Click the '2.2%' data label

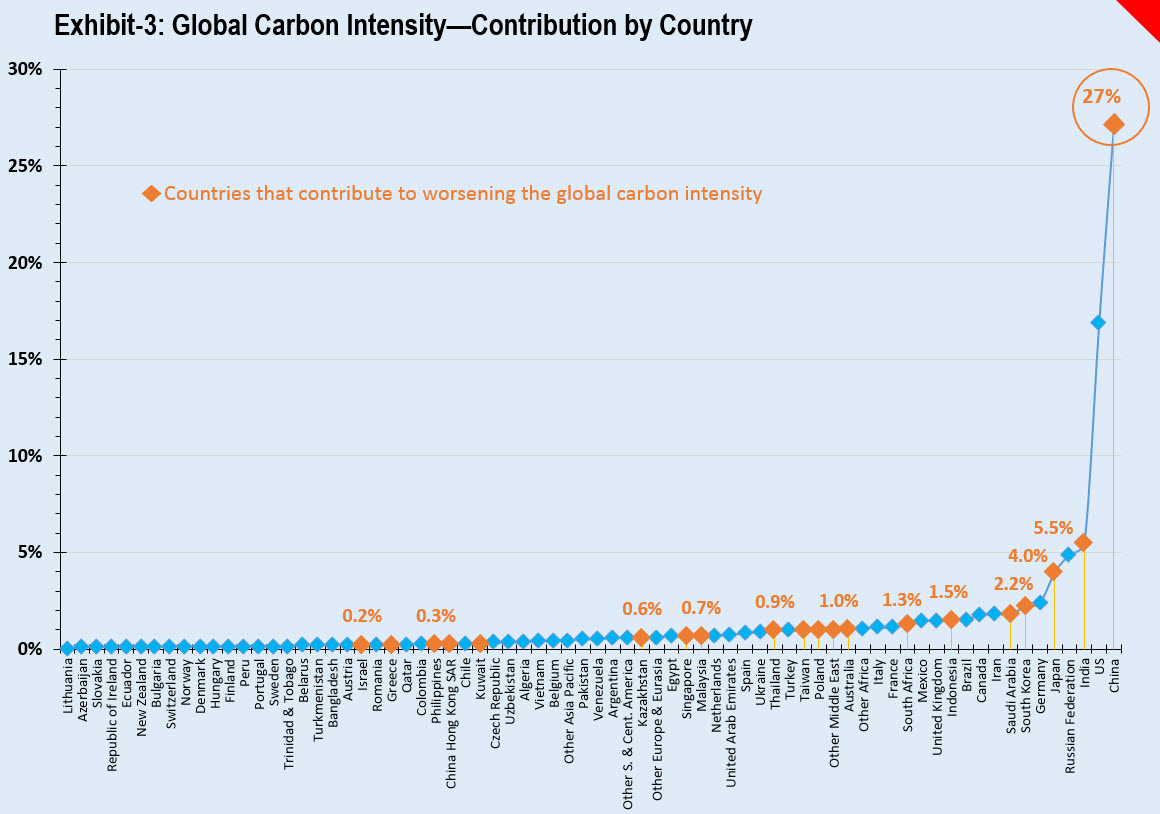[1013, 584]
